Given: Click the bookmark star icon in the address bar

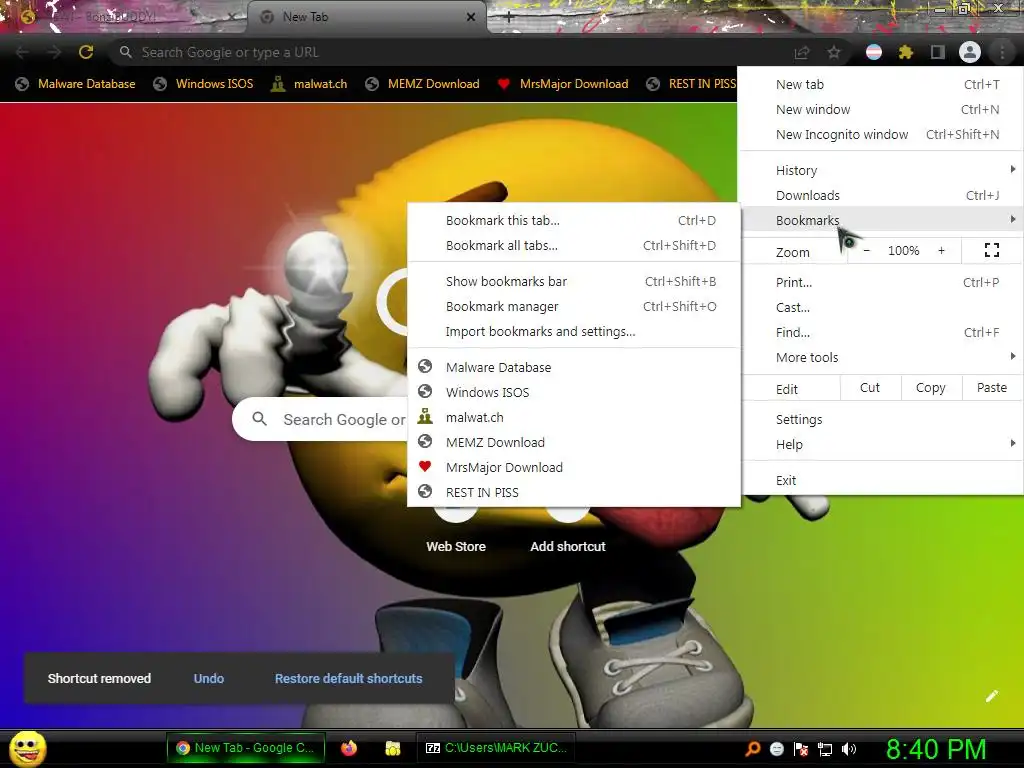Looking at the screenshot, I should coord(834,52).
